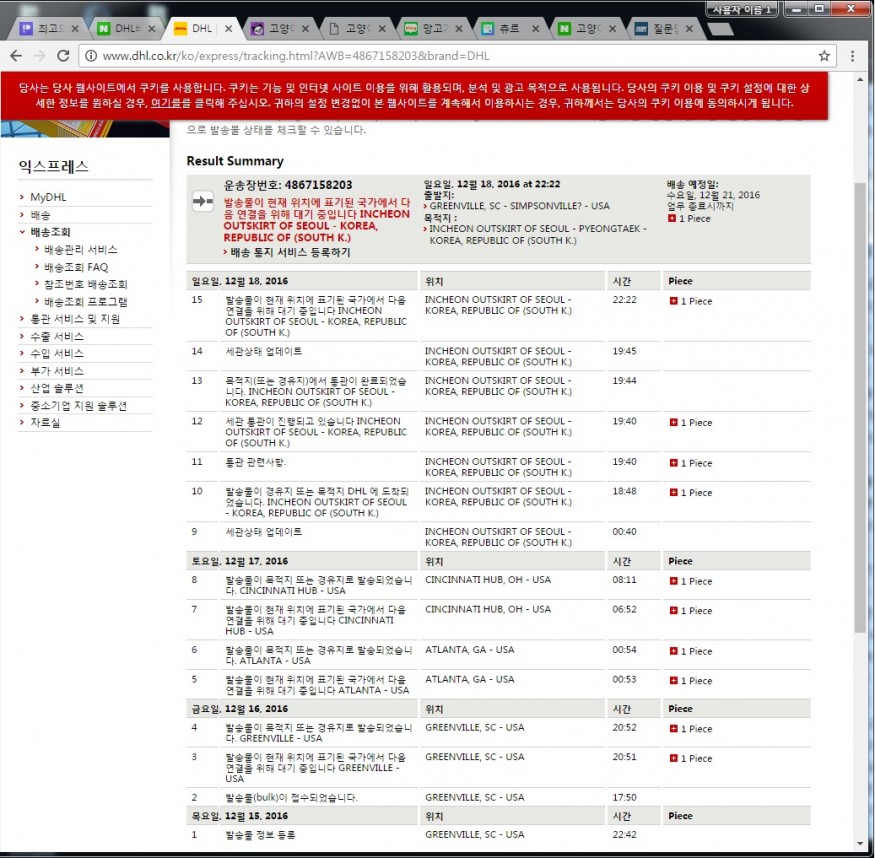Bookmark this page with the star icon

tap(824, 56)
